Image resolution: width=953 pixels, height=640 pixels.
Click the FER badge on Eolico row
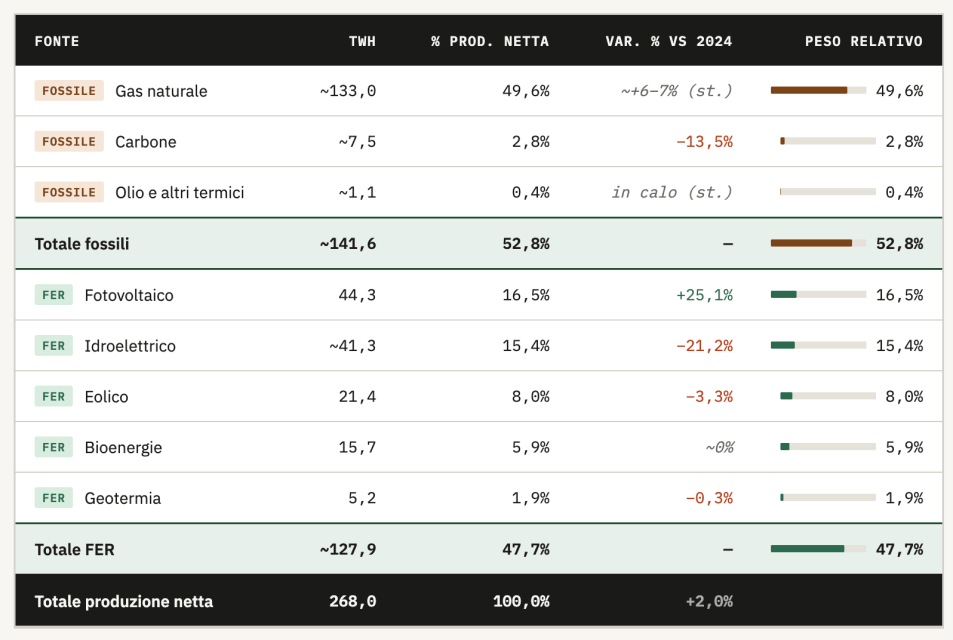54,397
